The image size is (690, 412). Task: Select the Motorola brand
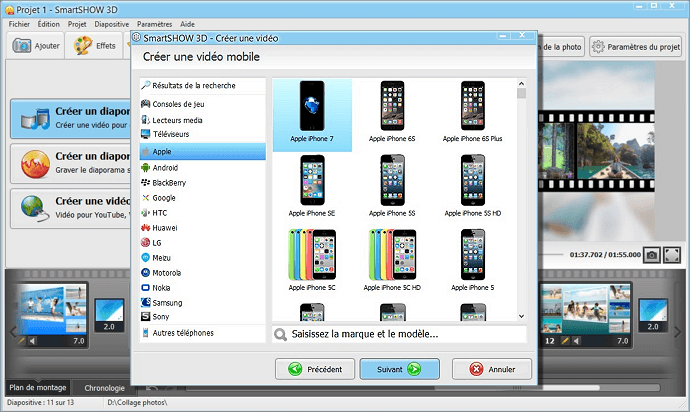[x=203, y=272]
